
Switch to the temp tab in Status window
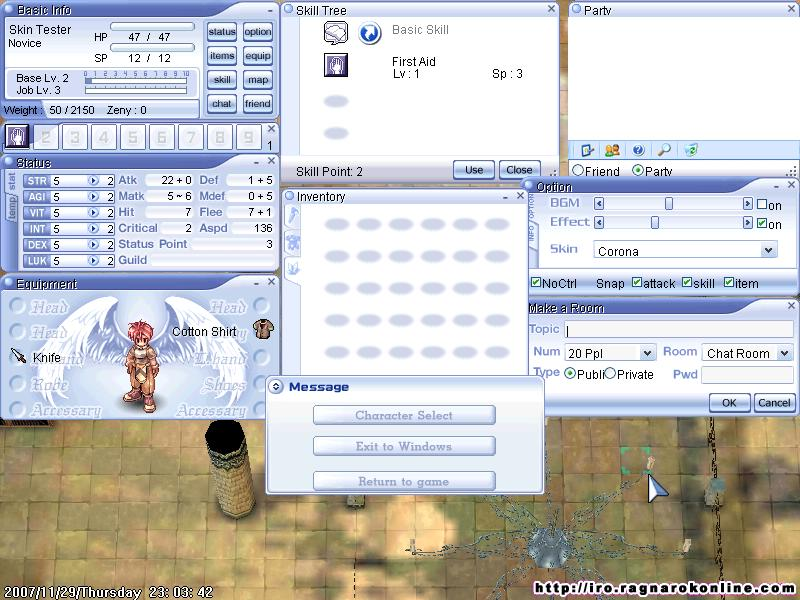coord(12,207)
